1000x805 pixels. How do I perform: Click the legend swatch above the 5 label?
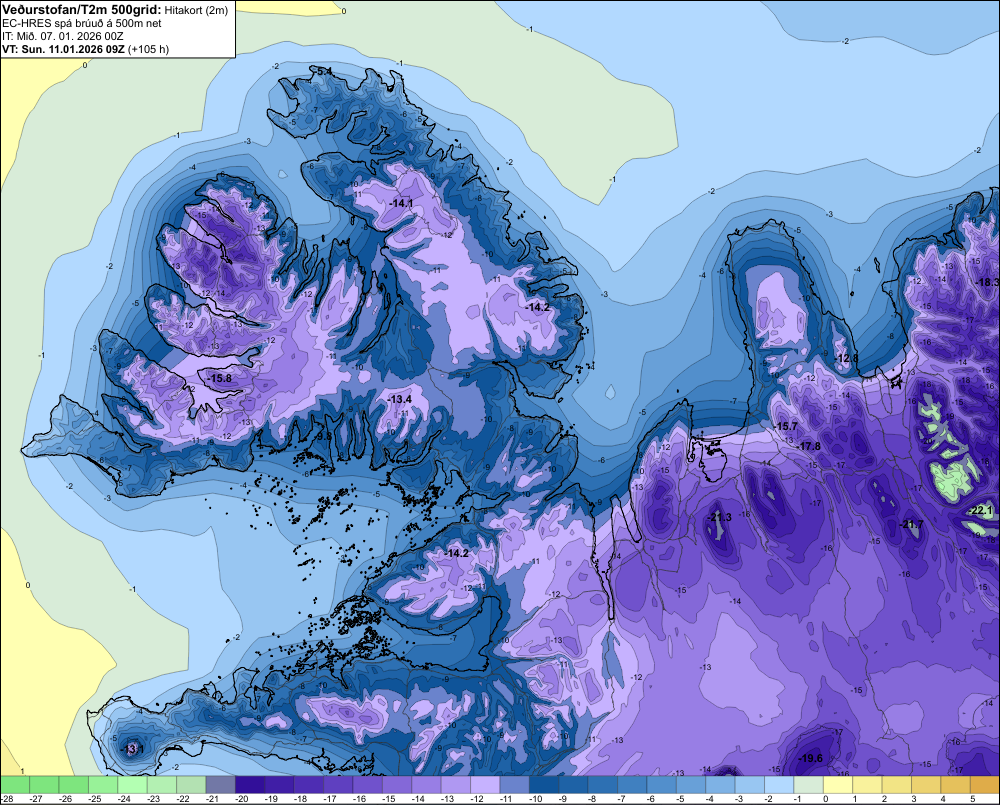click(985, 785)
